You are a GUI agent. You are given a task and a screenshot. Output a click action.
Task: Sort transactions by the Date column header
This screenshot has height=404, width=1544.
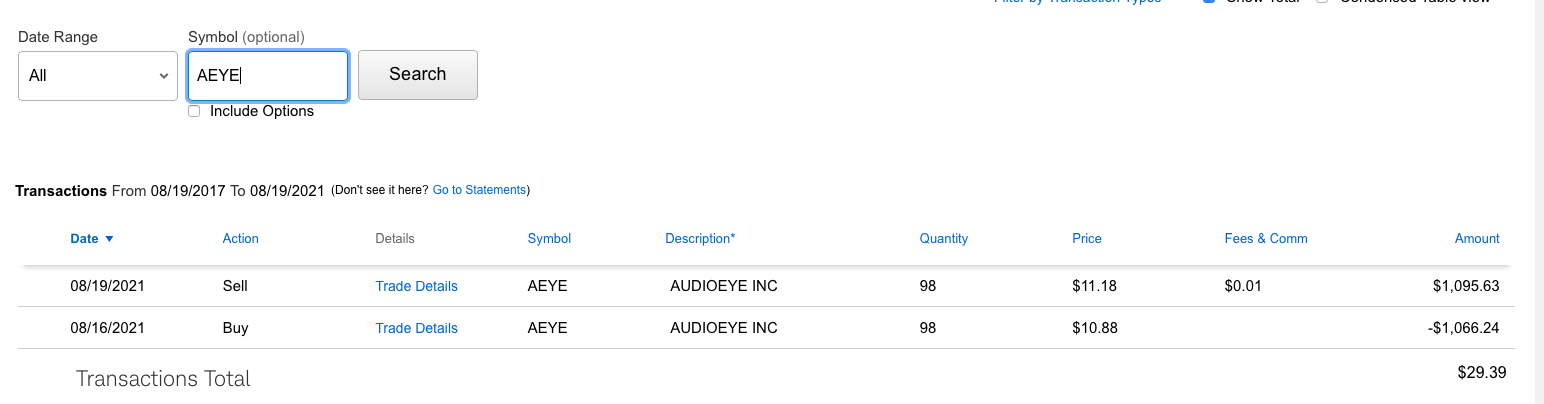point(84,239)
